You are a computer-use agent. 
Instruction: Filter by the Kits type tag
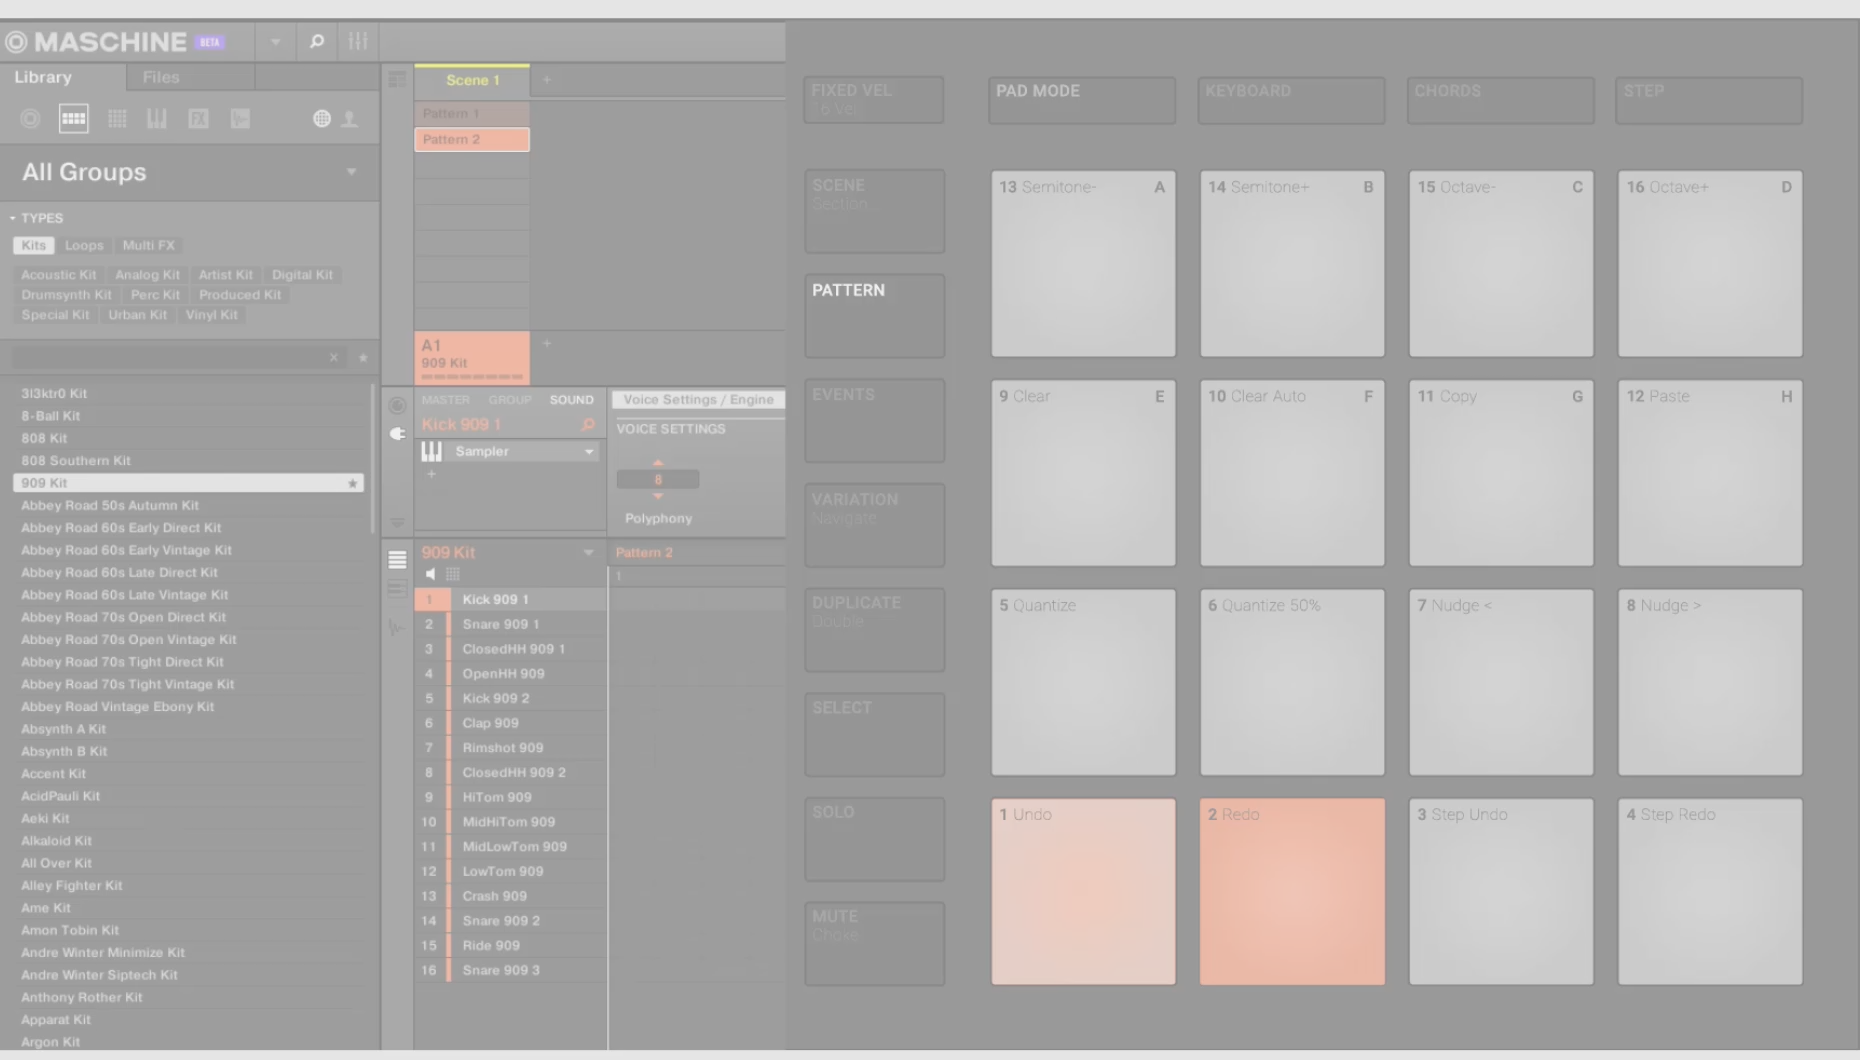34,245
